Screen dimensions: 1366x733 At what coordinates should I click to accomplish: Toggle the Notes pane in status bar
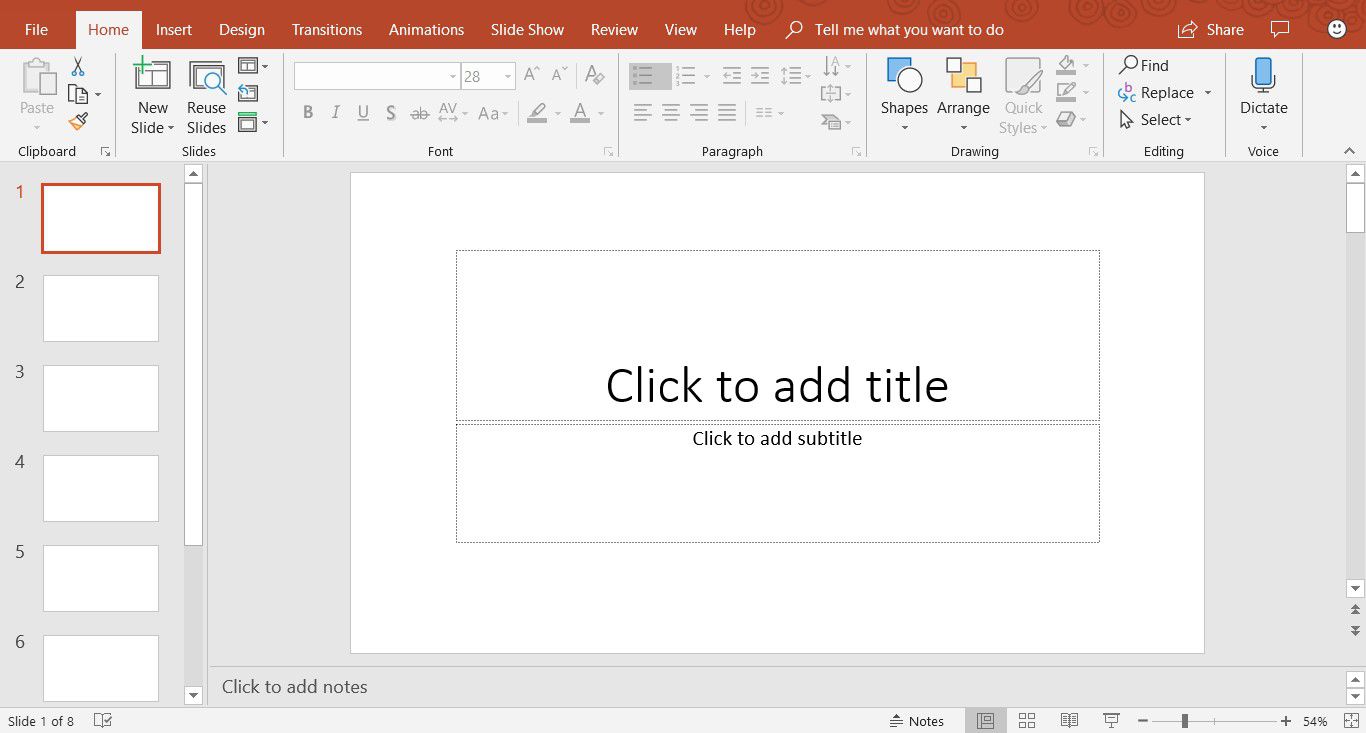(916, 721)
